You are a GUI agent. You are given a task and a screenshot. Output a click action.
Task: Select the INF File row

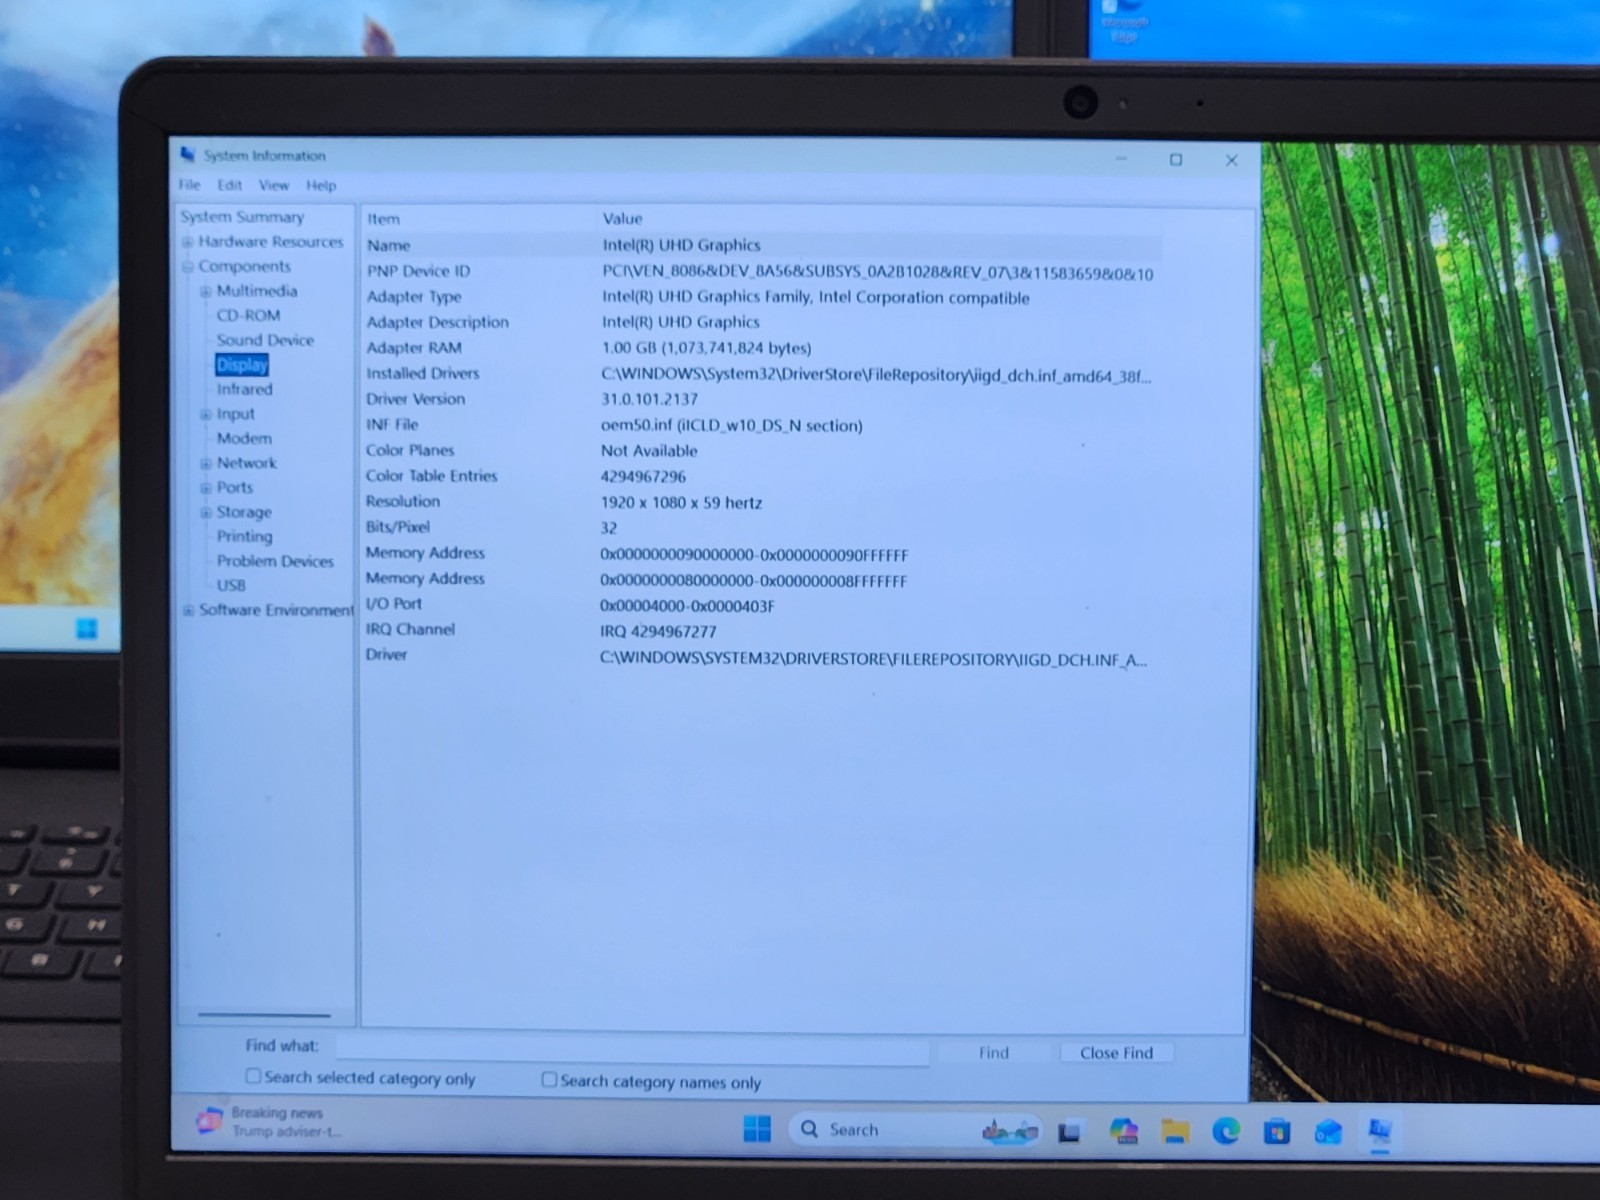pyautogui.click(x=762, y=425)
